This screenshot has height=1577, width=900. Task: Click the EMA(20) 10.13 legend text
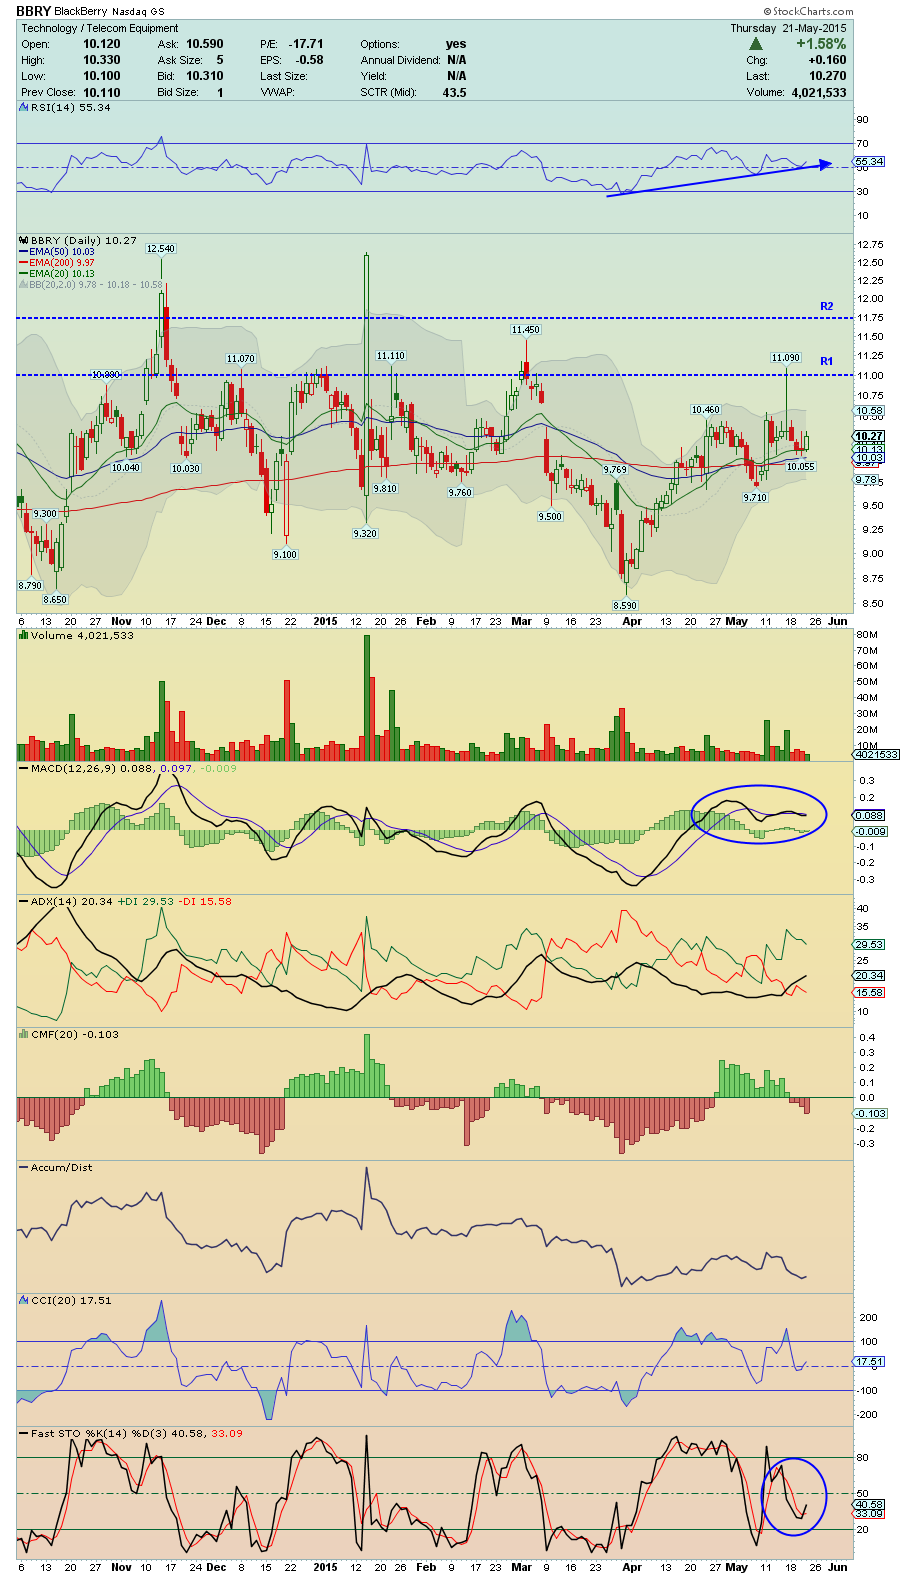pos(62,274)
